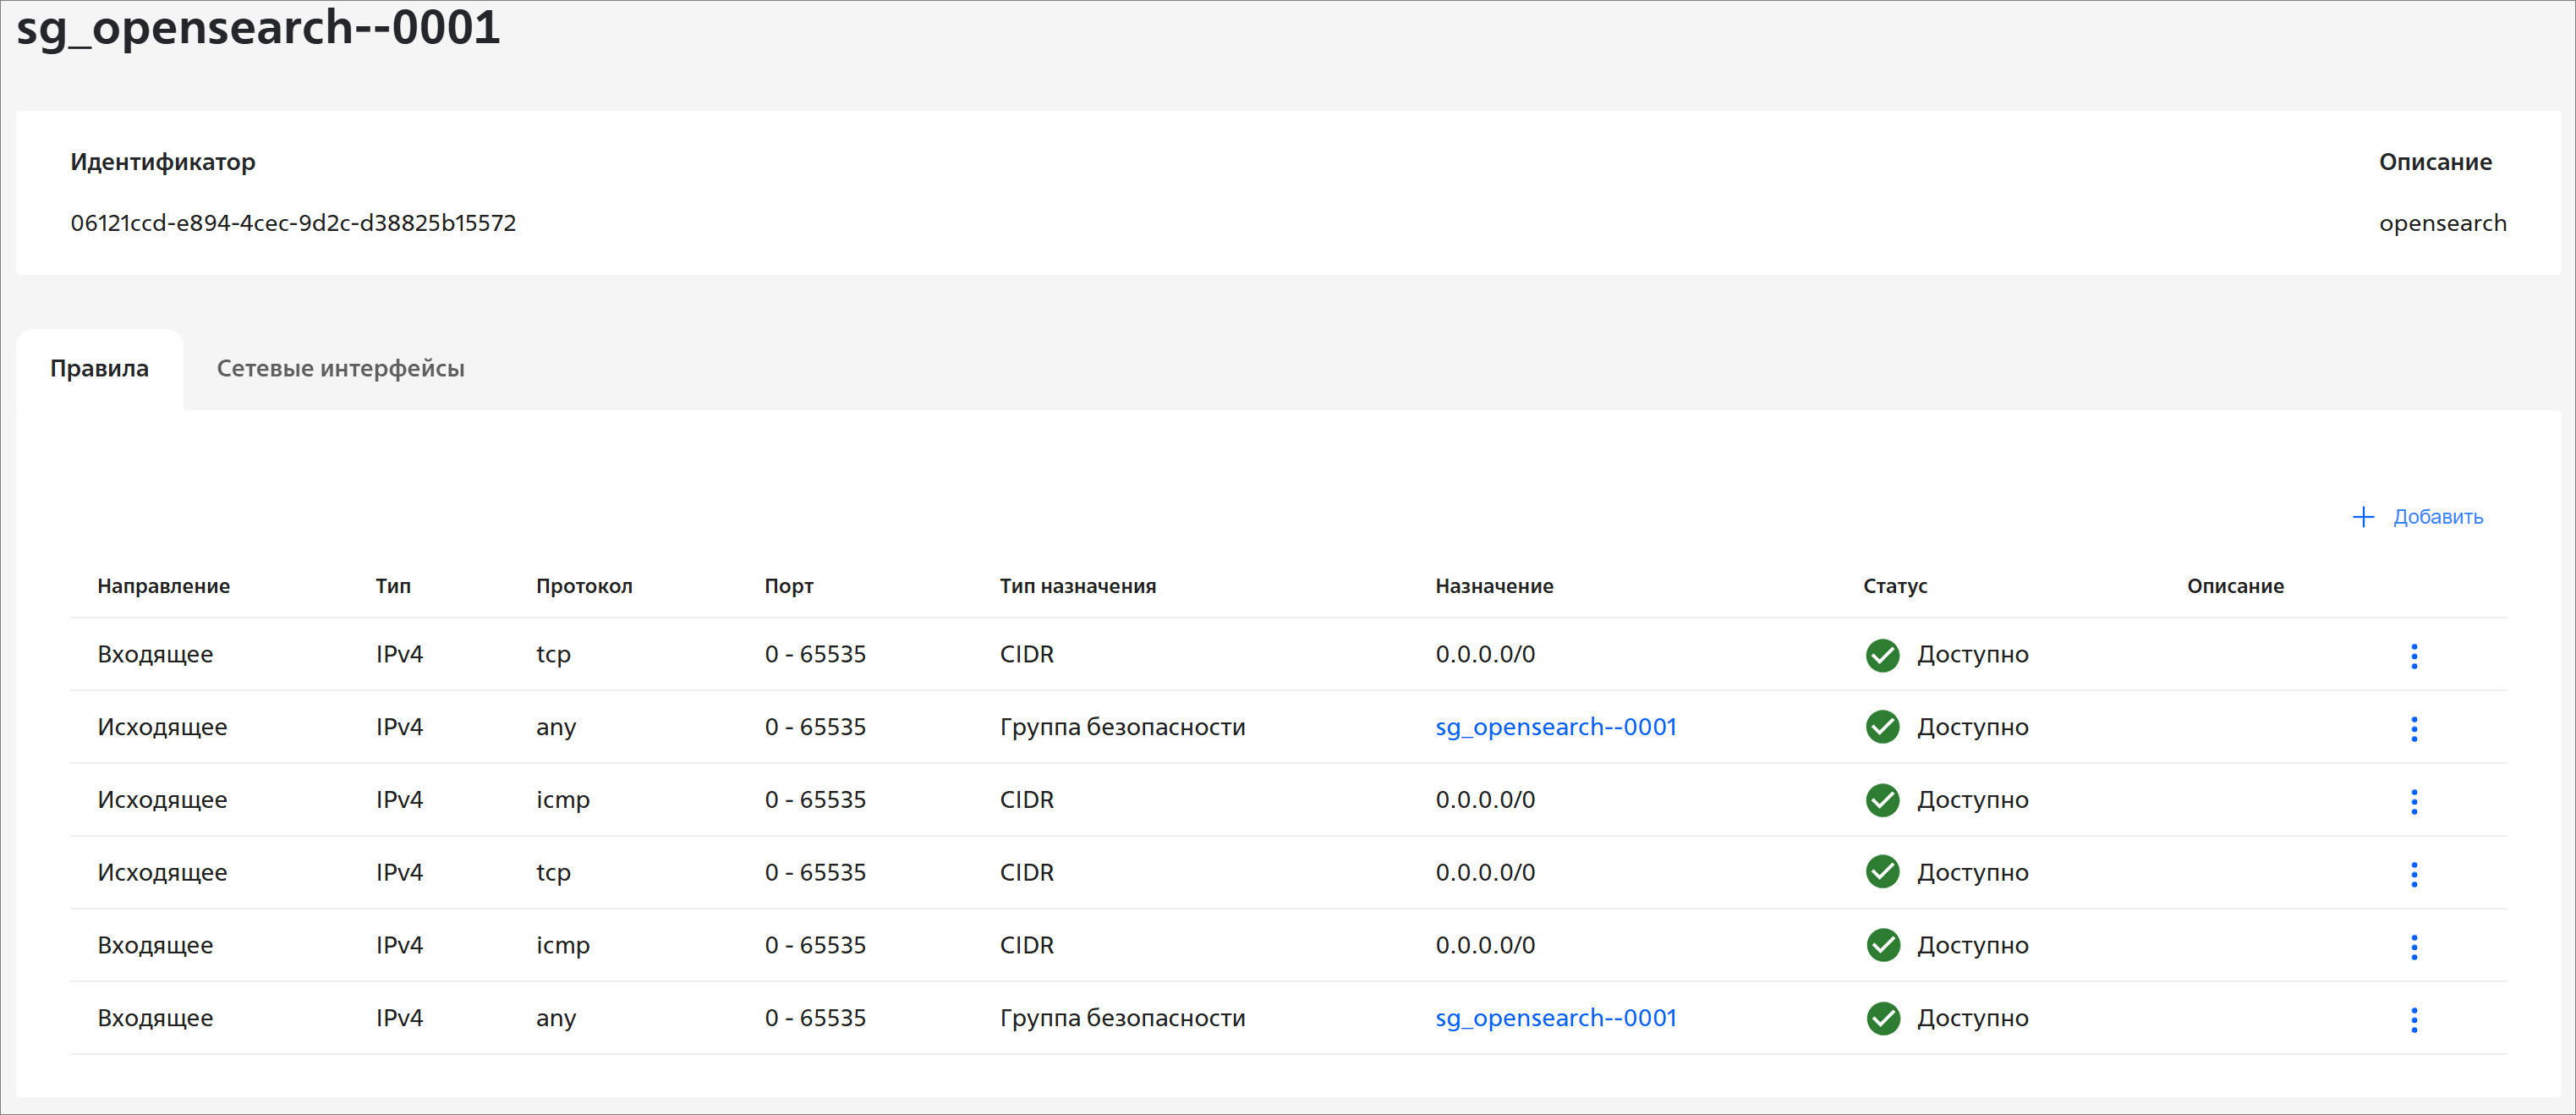Open actions menu for outgoing tcp rule

pos(2413,874)
